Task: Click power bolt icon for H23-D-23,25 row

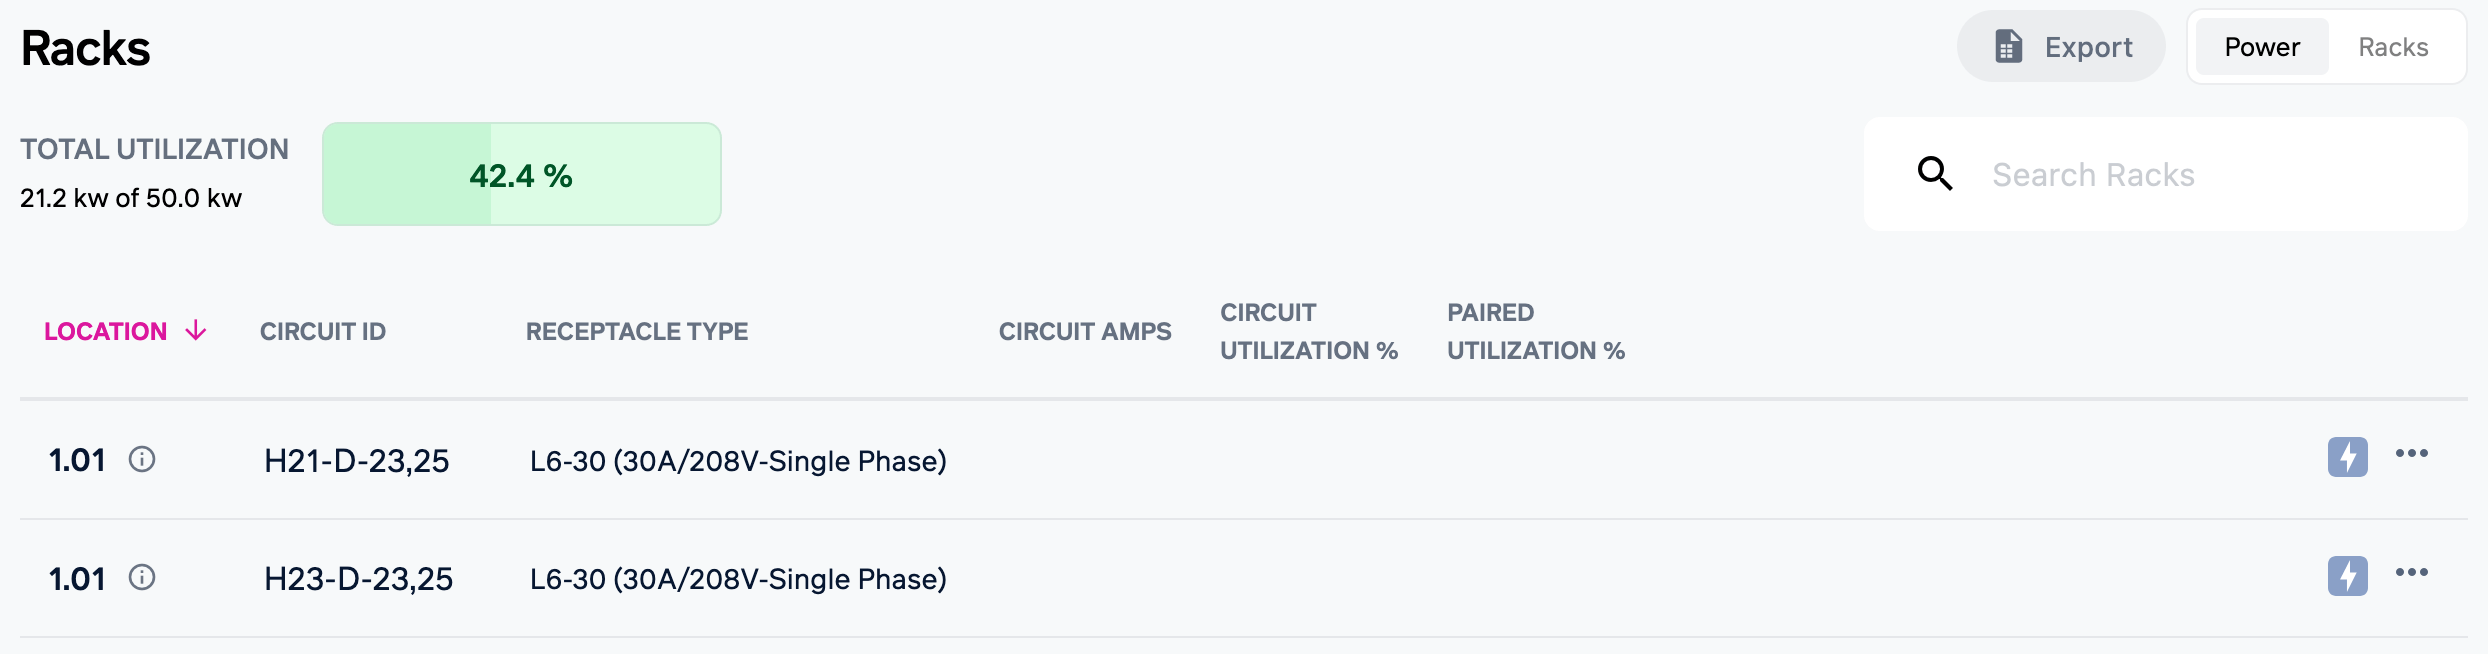Action: [x=2346, y=576]
